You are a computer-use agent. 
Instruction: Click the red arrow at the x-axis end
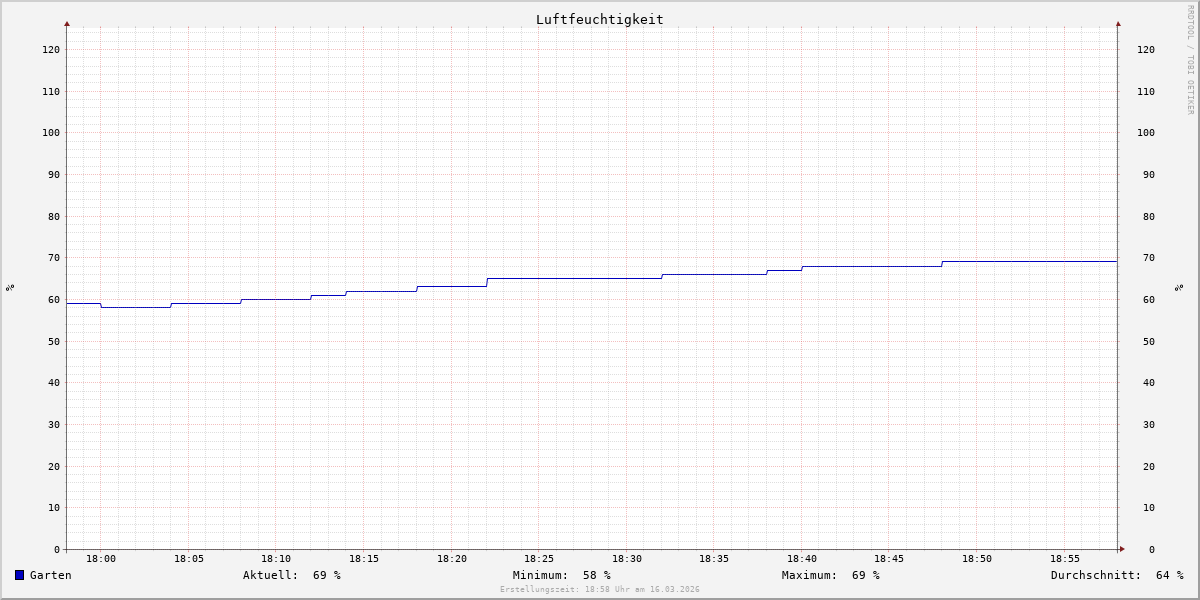pyautogui.click(x=1122, y=549)
